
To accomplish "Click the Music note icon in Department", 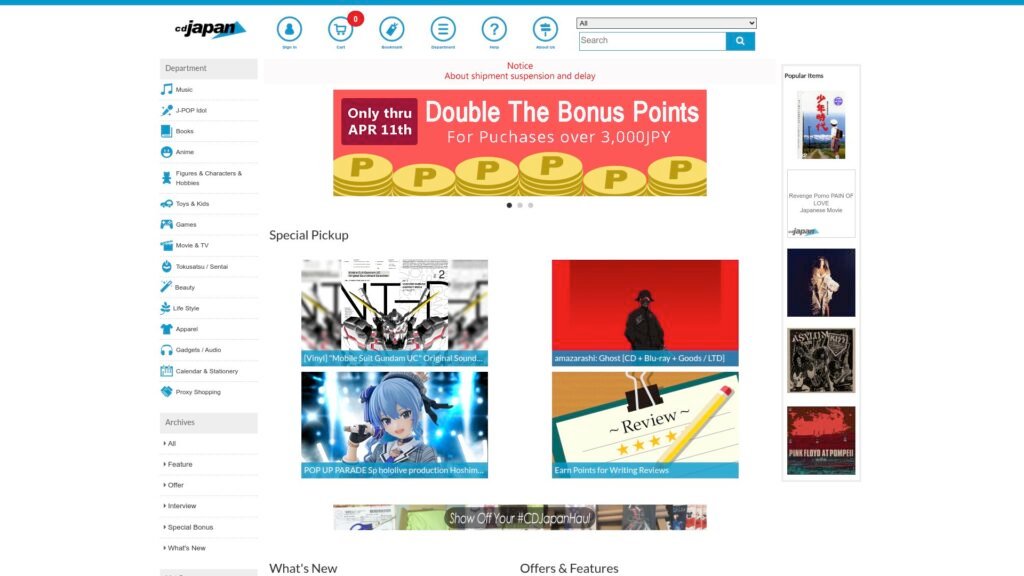I will pos(167,89).
